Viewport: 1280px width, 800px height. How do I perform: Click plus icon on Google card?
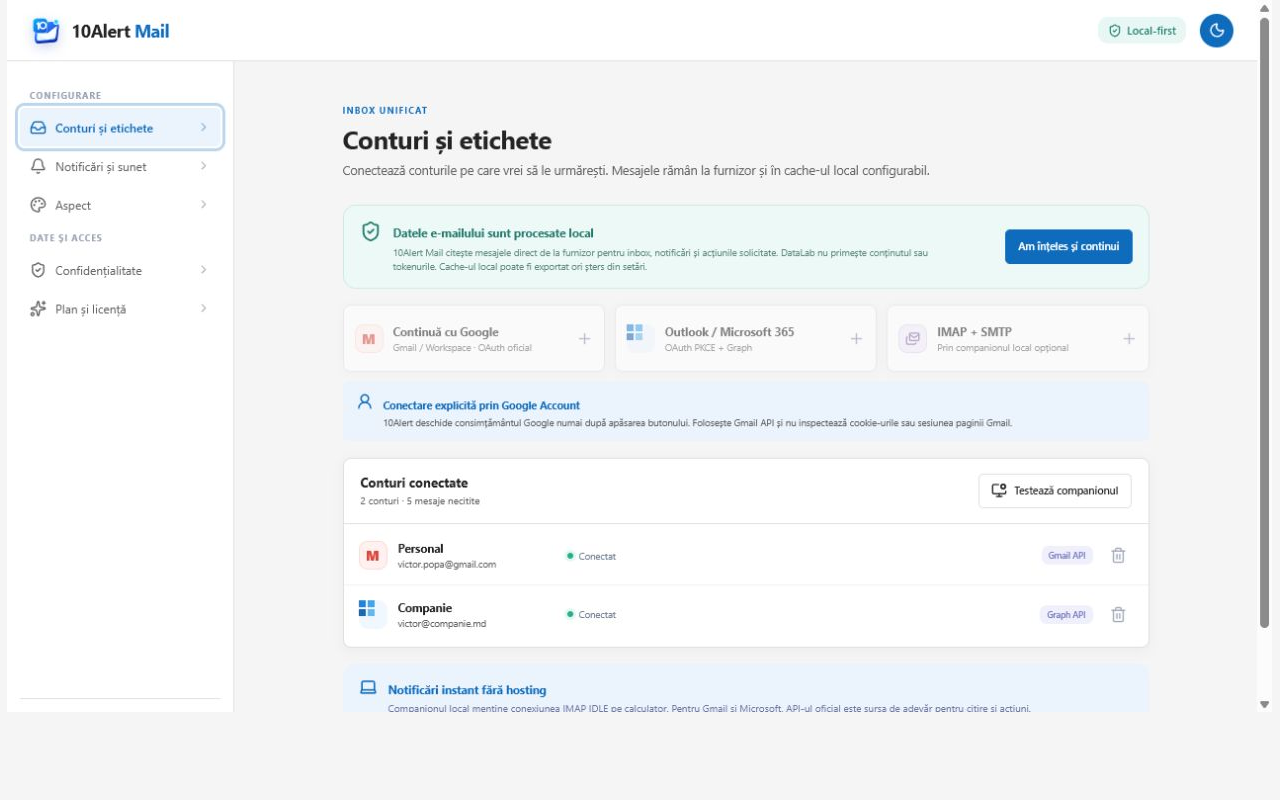pos(584,339)
